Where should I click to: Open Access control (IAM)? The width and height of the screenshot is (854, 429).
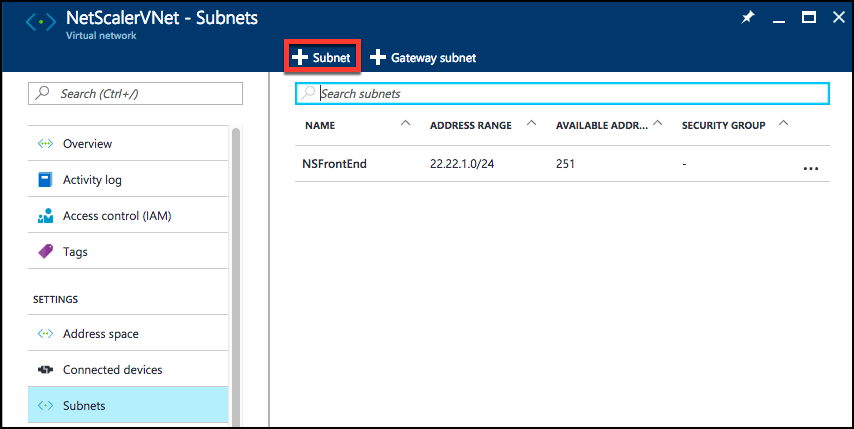(x=128, y=216)
